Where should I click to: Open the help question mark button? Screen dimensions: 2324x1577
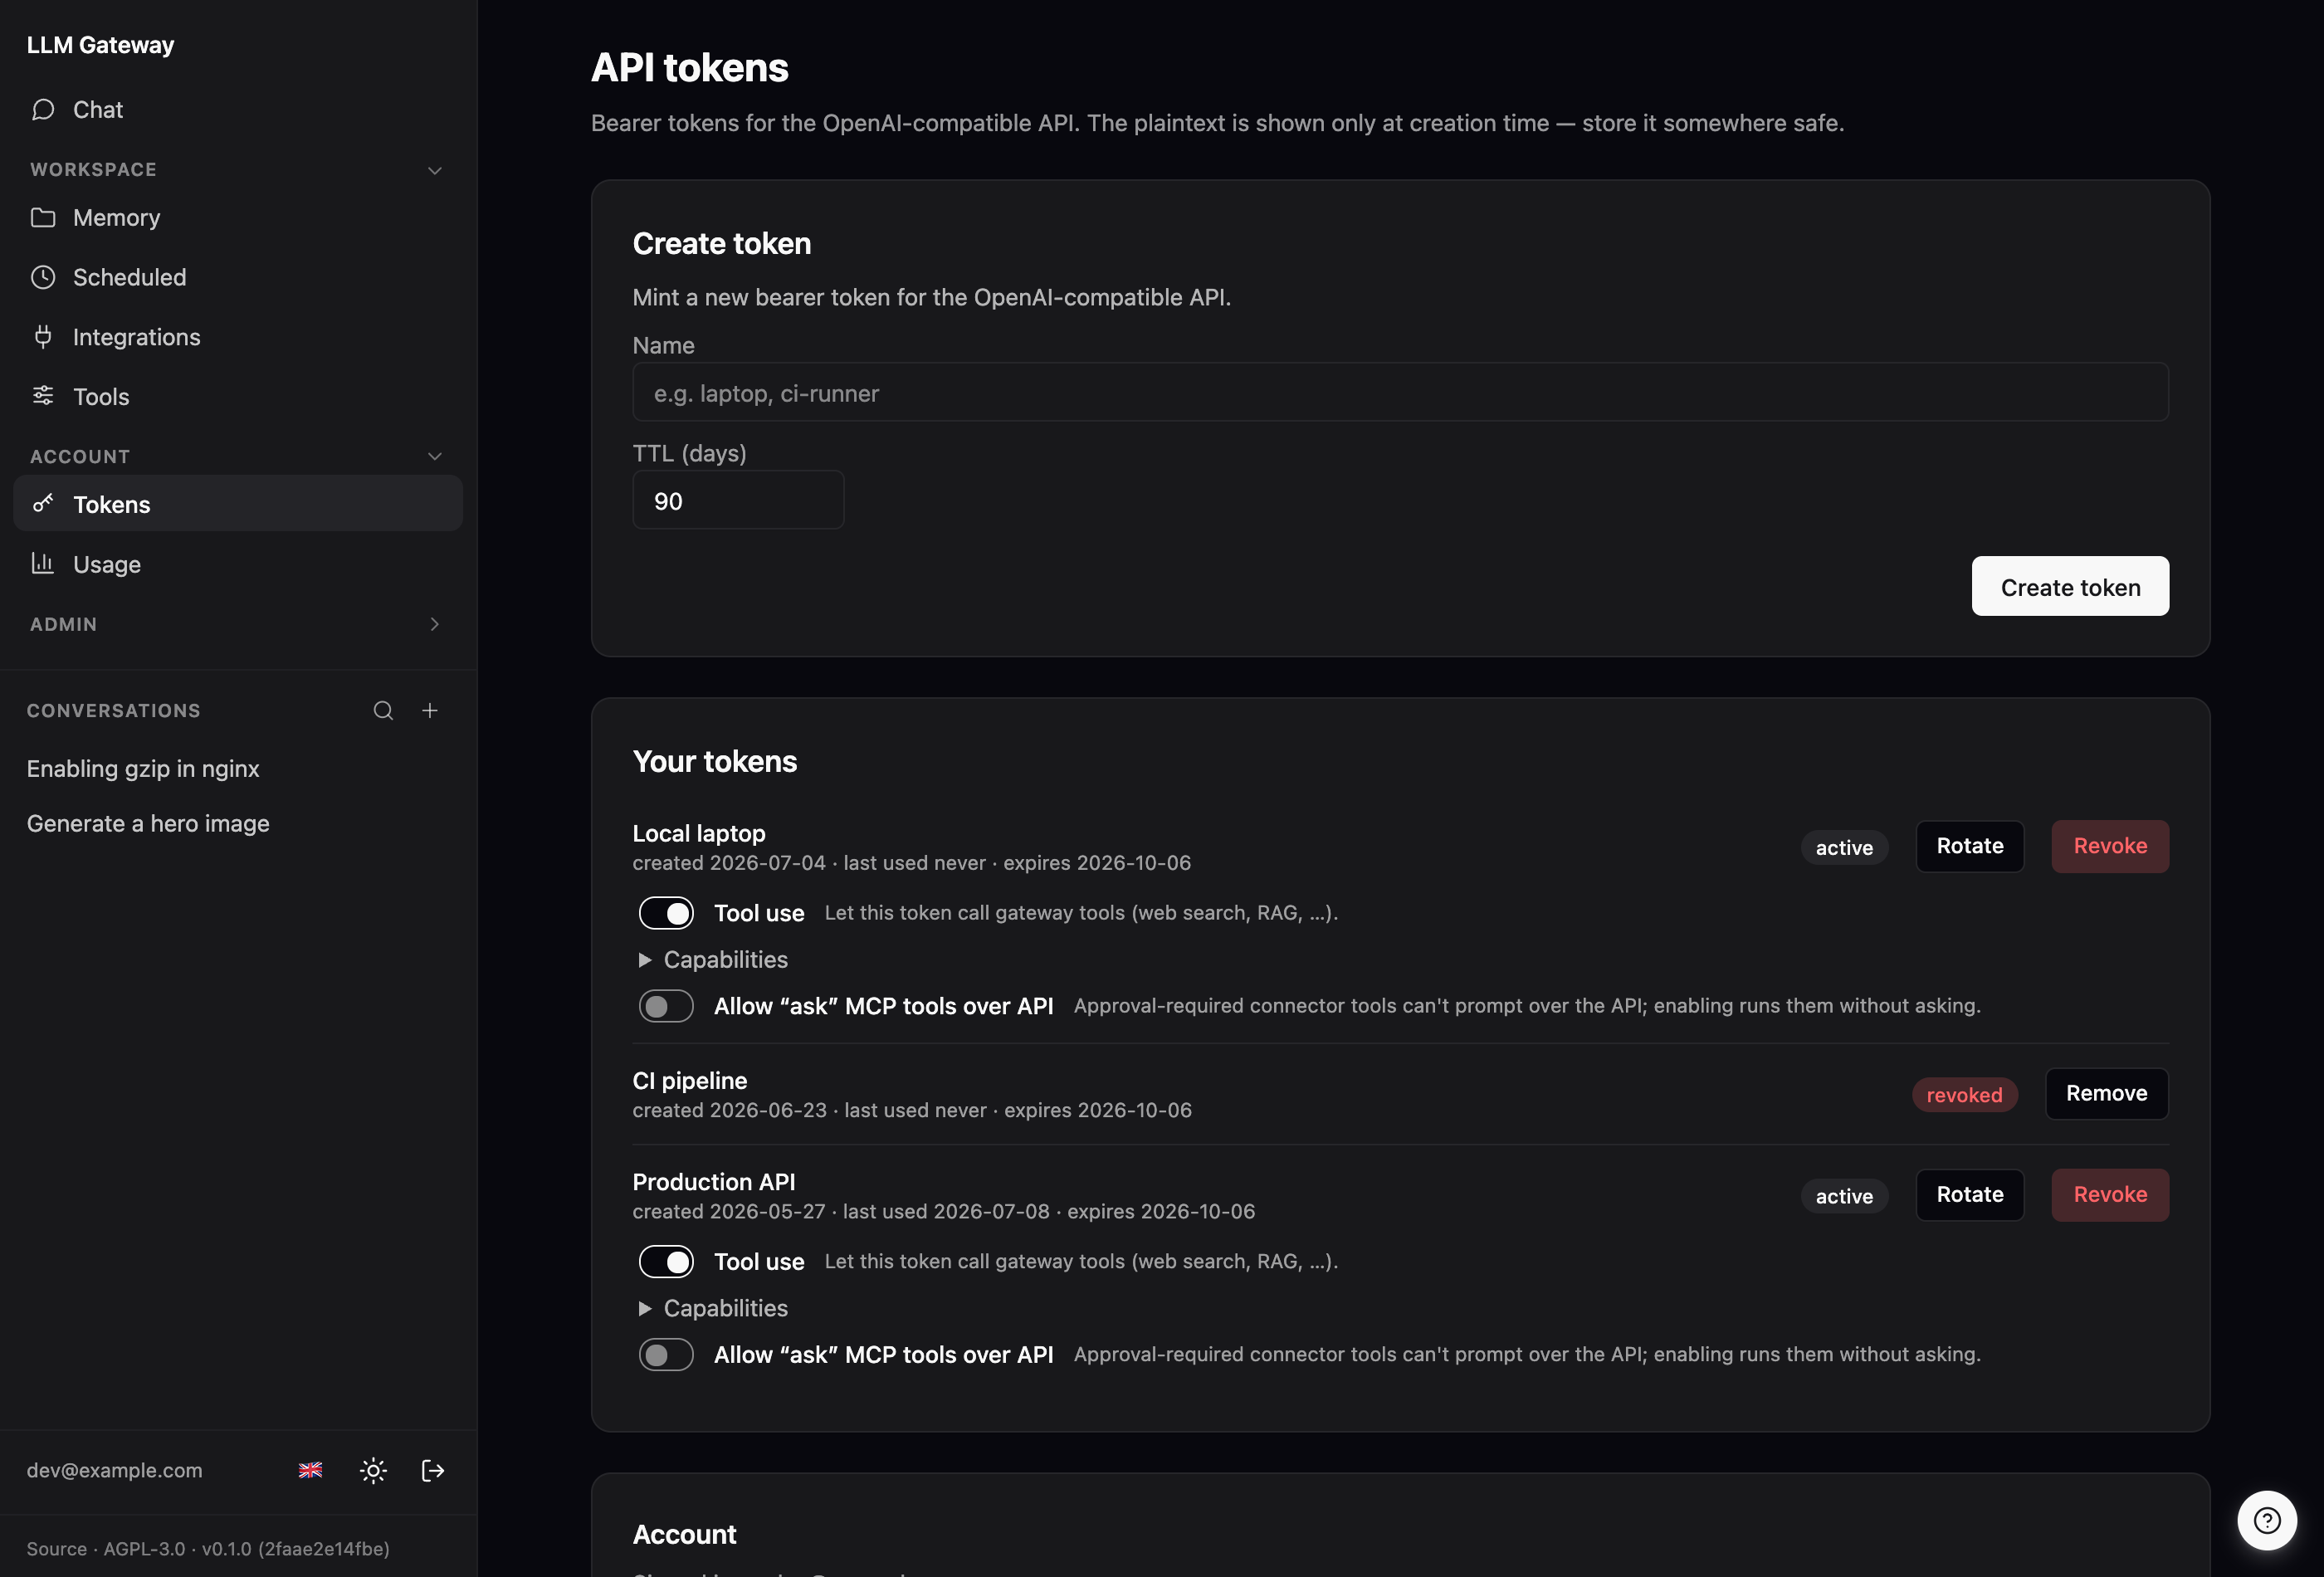point(2267,1520)
